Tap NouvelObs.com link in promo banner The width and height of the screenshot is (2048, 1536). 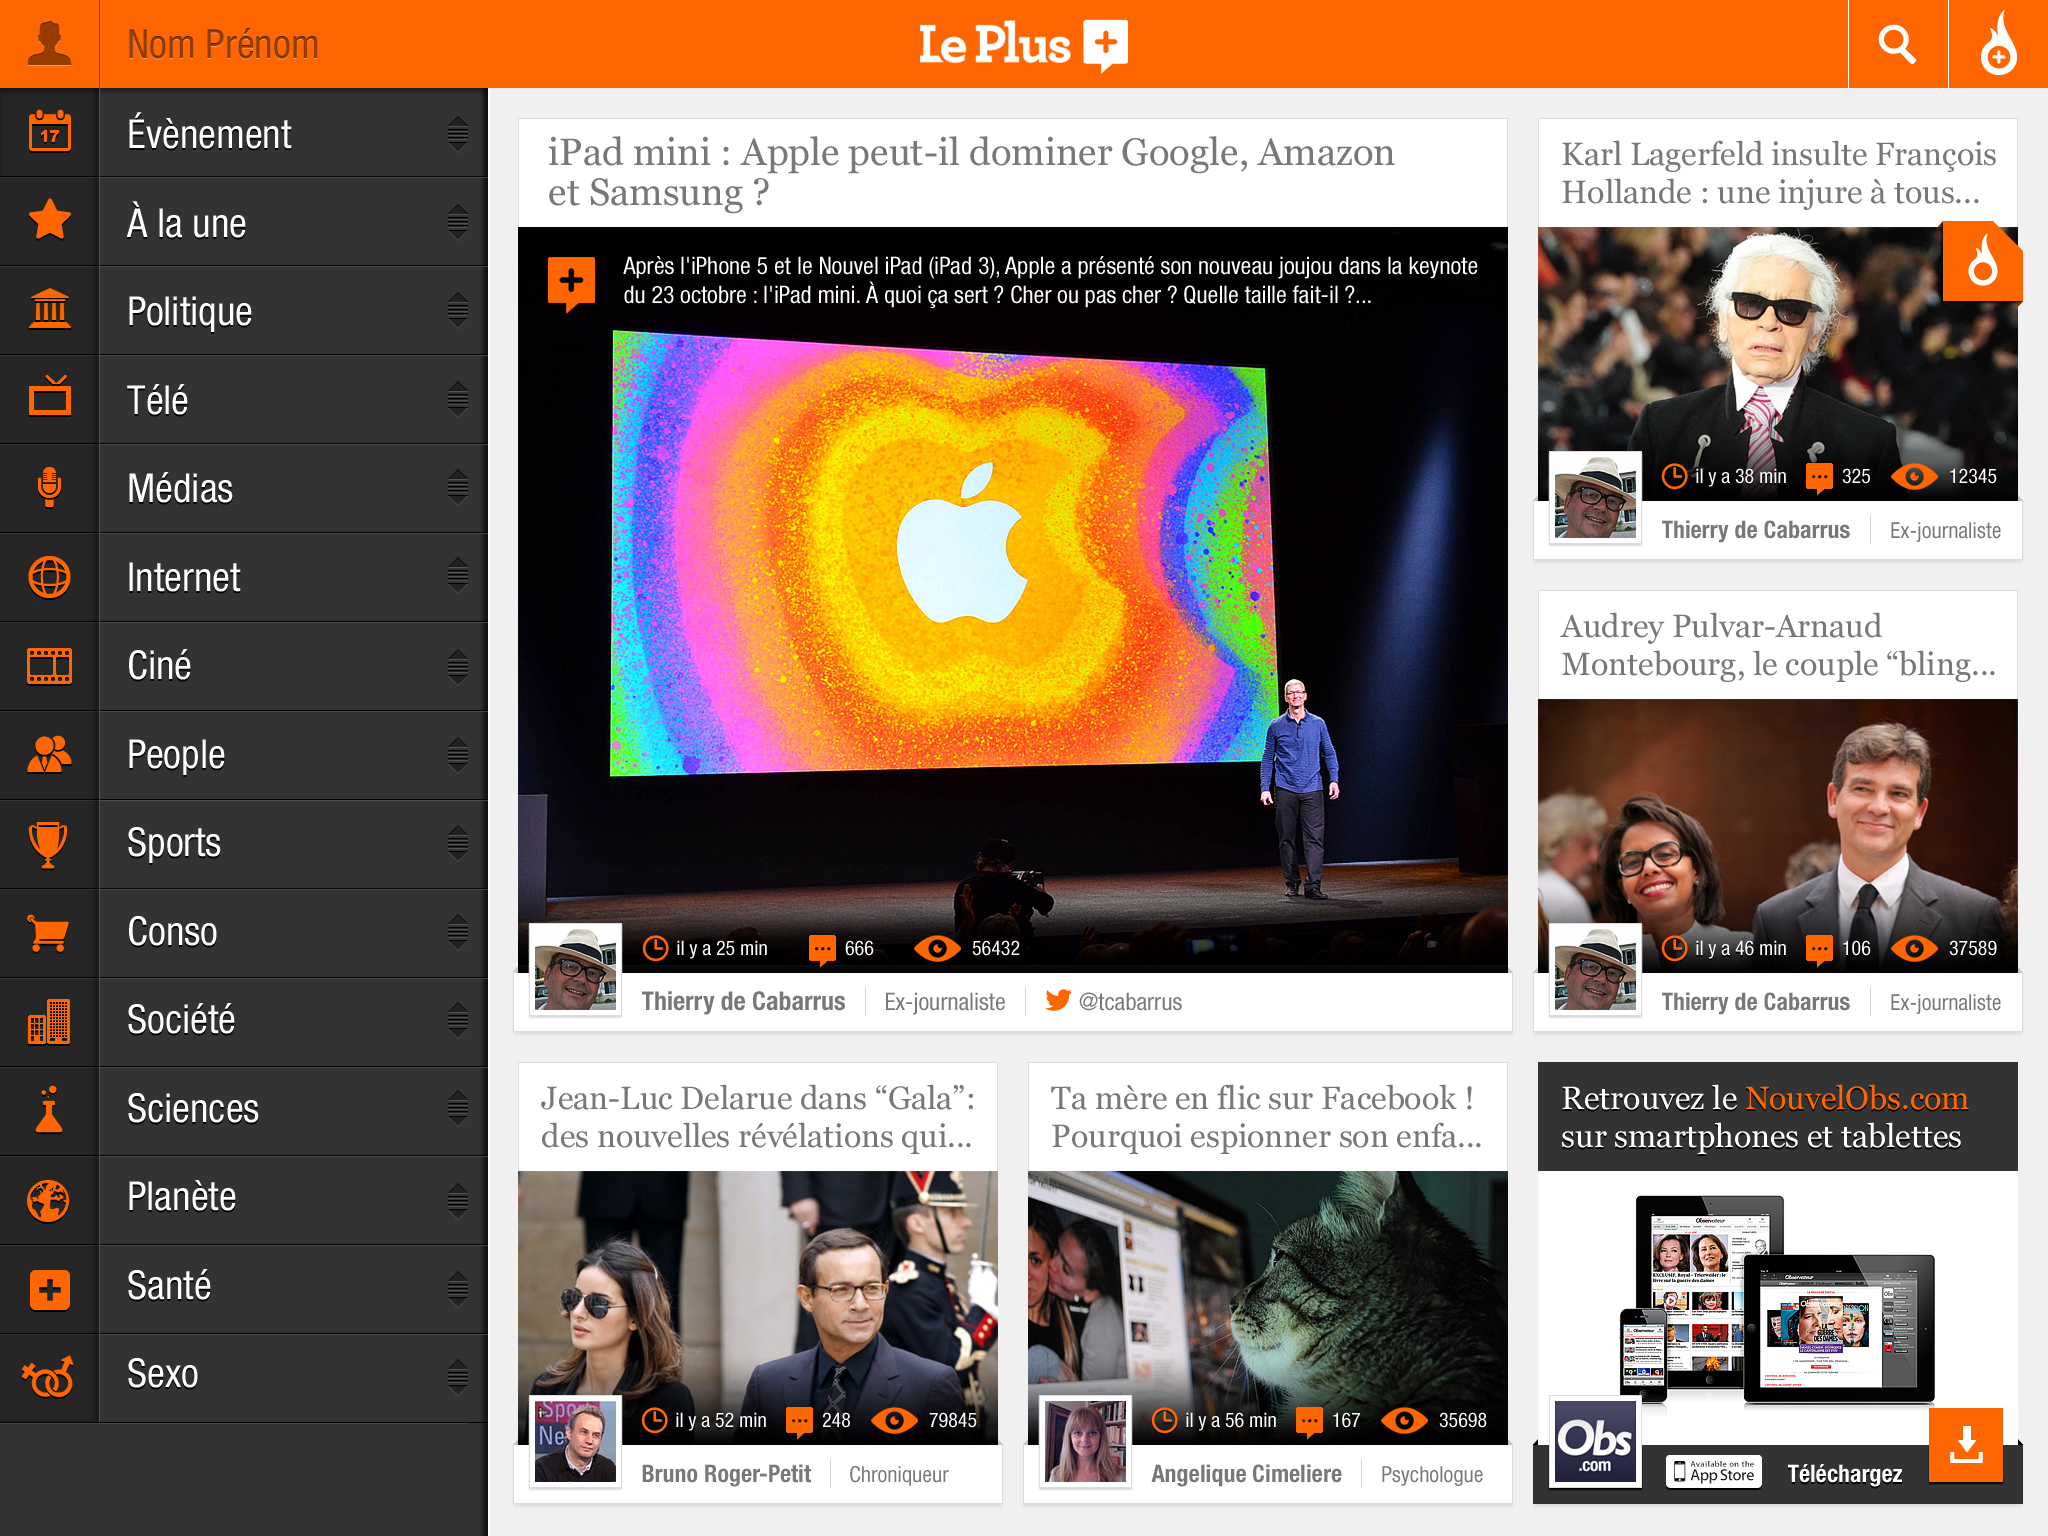click(1856, 1098)
